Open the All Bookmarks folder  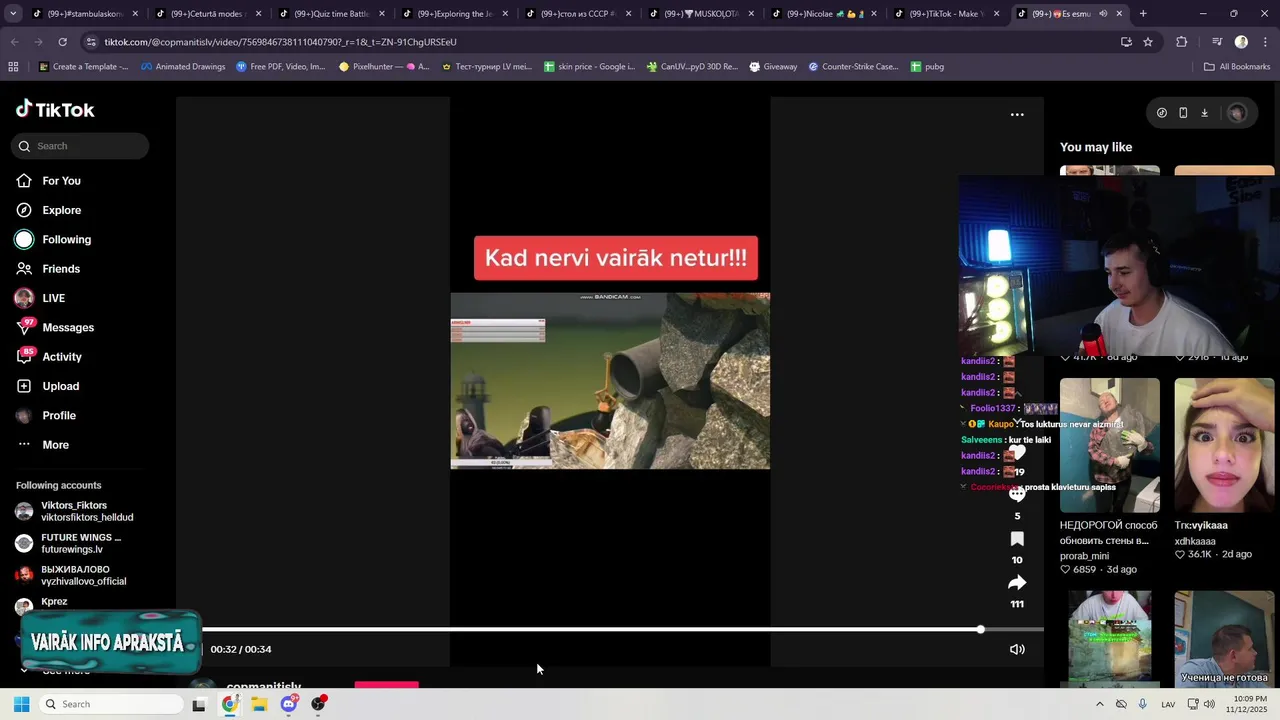click(1237, 67)
